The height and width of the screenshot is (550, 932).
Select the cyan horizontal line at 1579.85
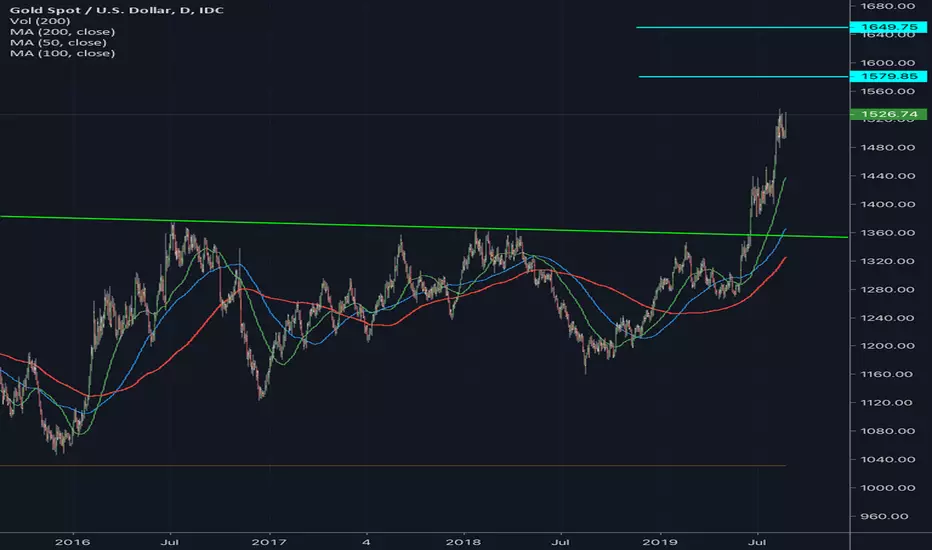tap(743, 76)
